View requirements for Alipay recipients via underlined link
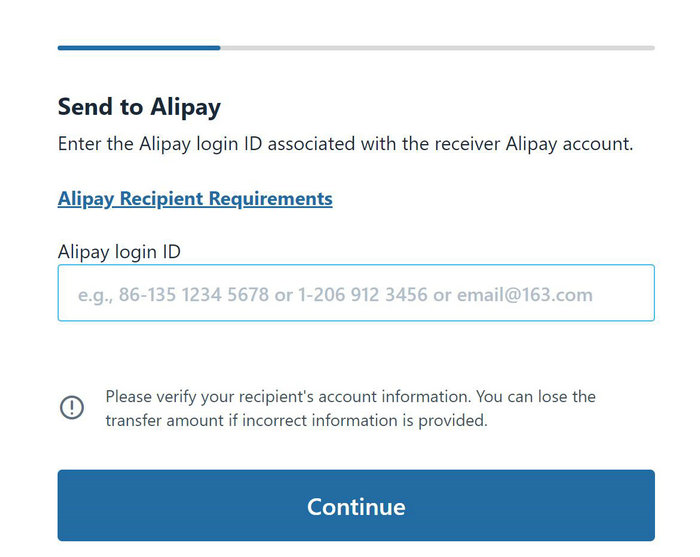This screenshot has height=557, width=700. tap(195, 199)
